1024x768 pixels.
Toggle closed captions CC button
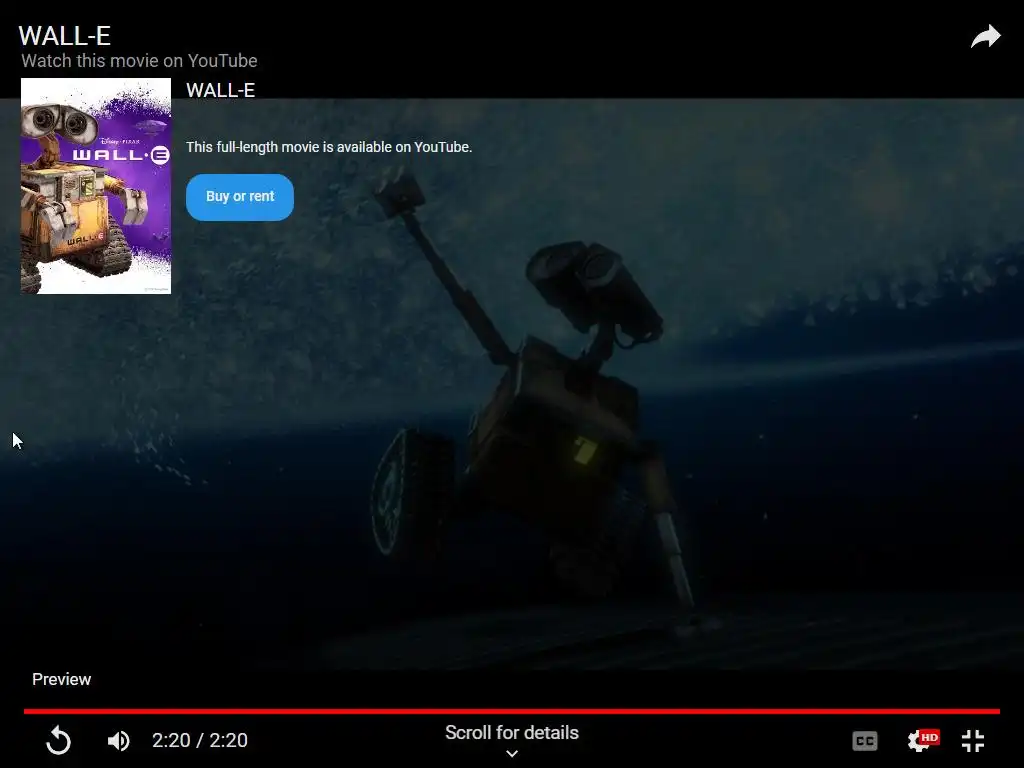coord(865,741)
